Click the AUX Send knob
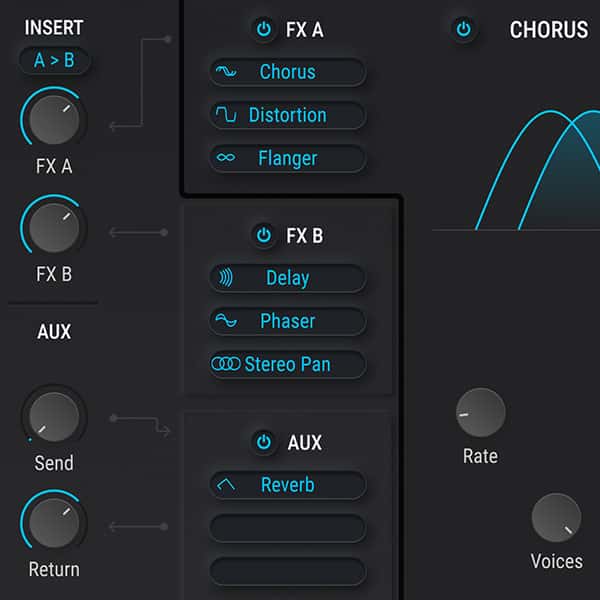The height and width of the screenshot is (600, 600). click(54, 417)
